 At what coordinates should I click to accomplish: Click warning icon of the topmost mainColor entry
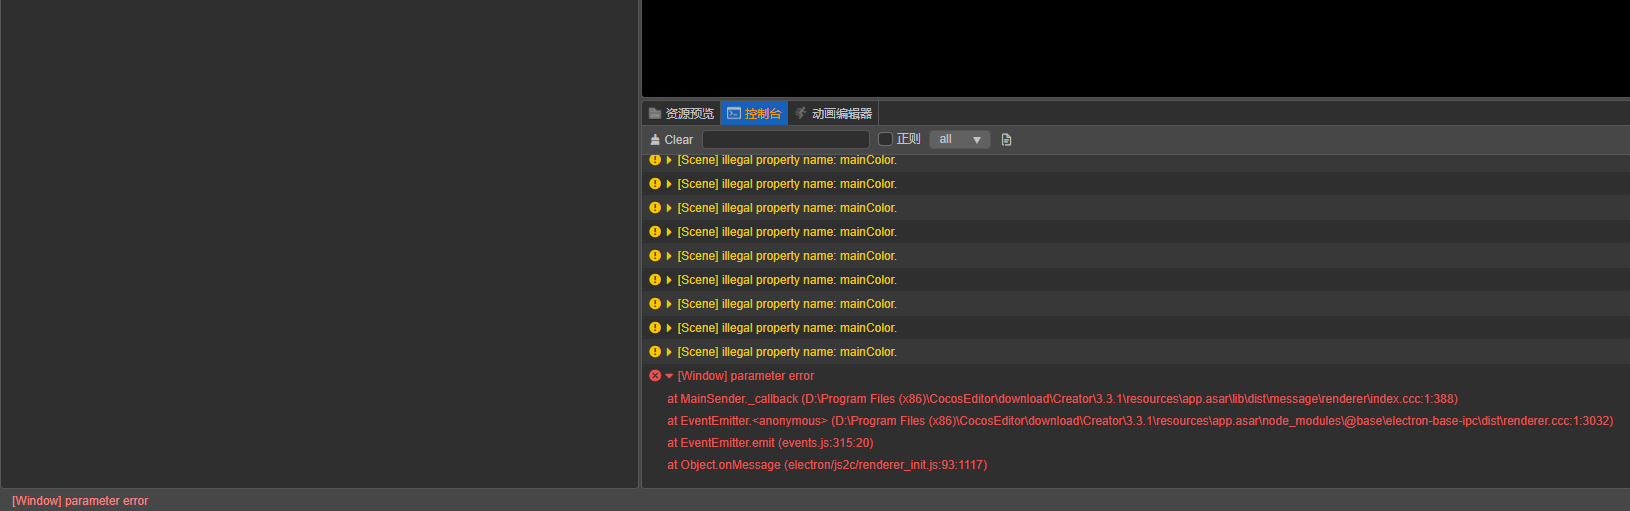point(655,160)
